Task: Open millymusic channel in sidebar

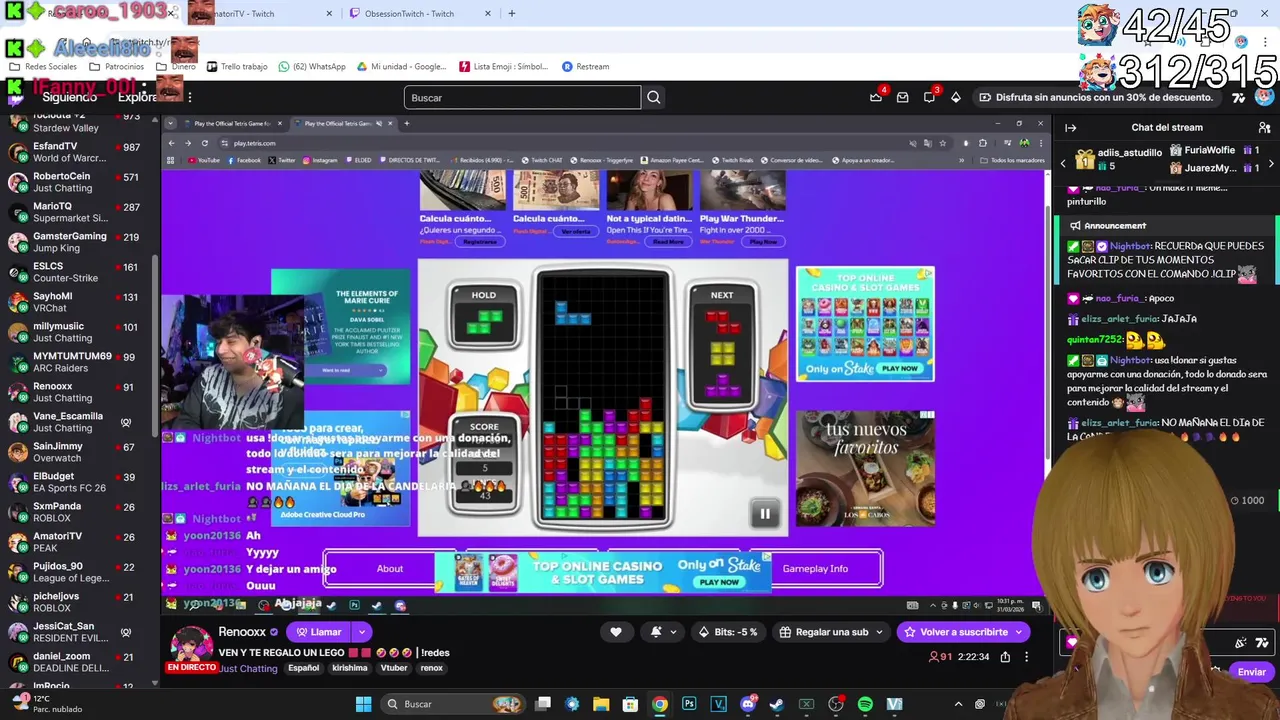Action: coord(76,332)
